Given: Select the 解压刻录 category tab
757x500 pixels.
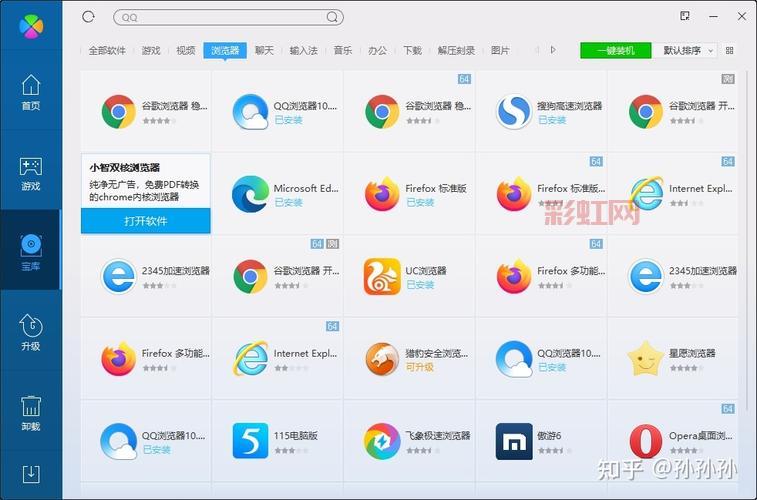Looking at the screenshot, I should pyautogui.click(x=456, y=50).
